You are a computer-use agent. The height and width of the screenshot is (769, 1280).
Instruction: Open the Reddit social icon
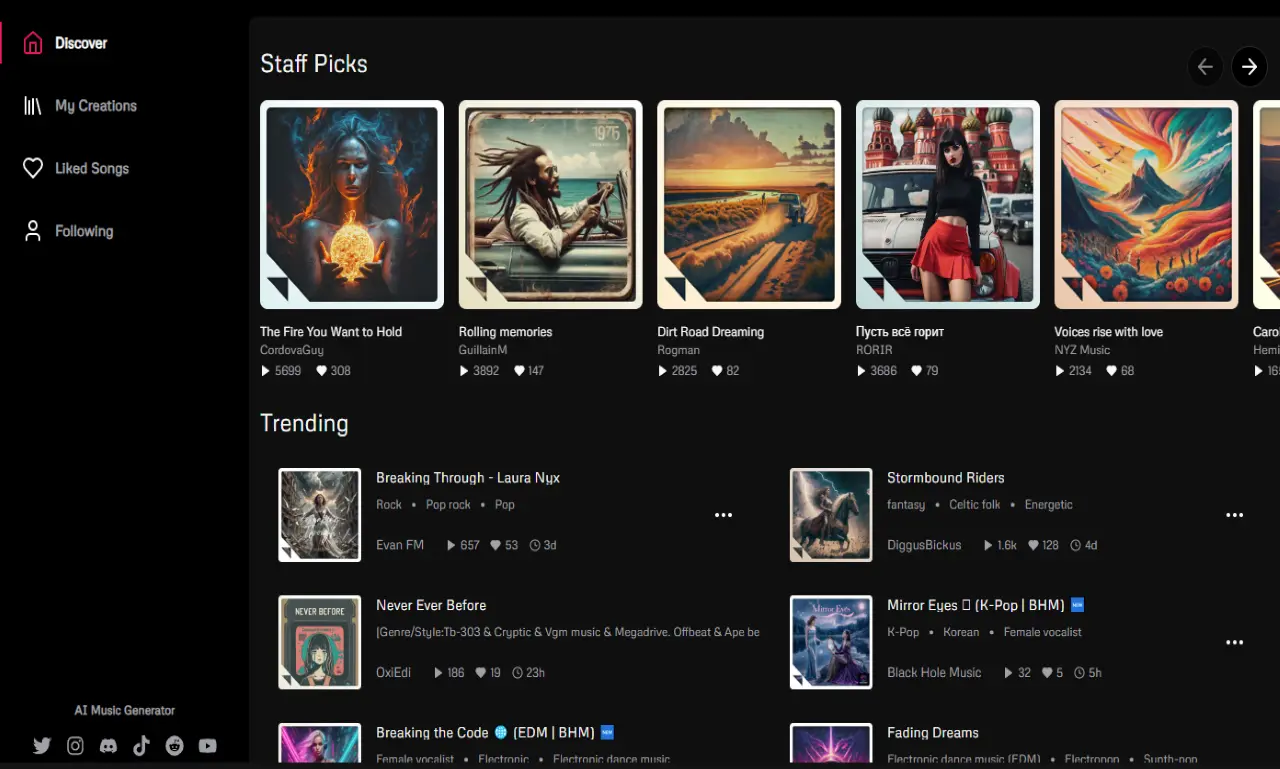click(x=174, y=745)
